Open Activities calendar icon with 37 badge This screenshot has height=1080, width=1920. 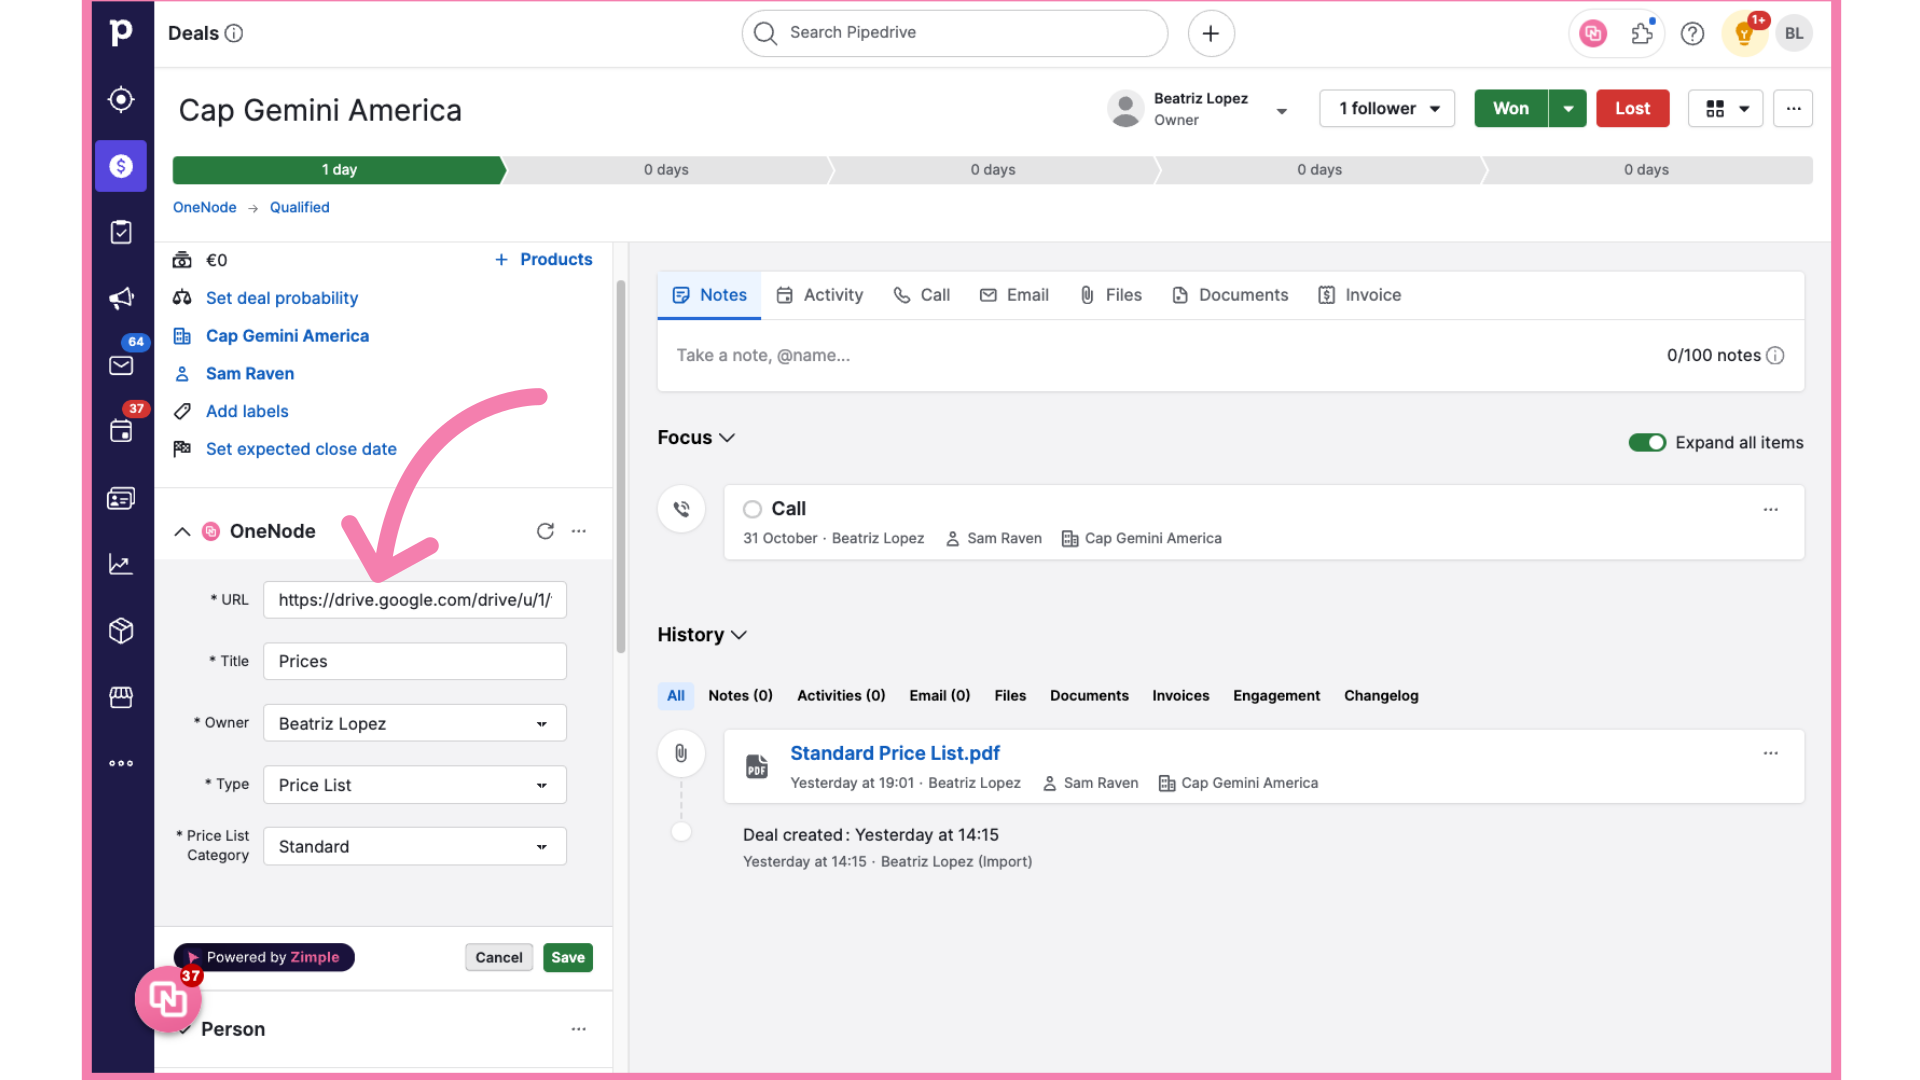point(121,431)
